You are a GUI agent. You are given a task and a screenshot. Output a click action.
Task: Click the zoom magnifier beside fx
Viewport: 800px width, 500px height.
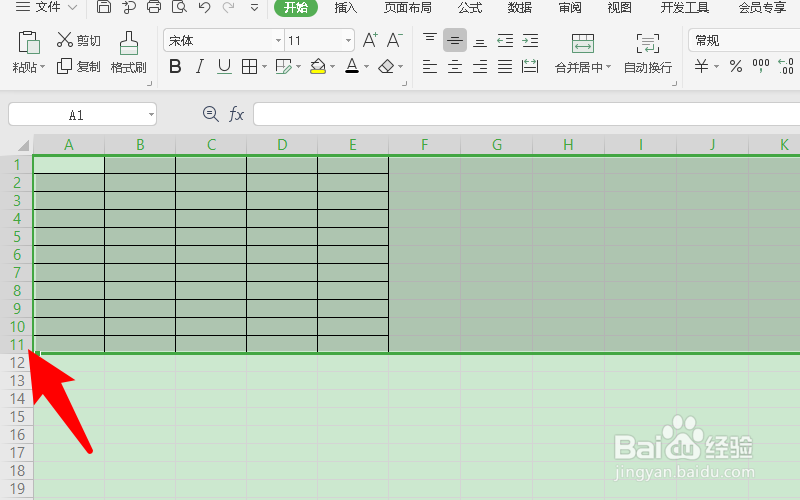click(210, 114)
